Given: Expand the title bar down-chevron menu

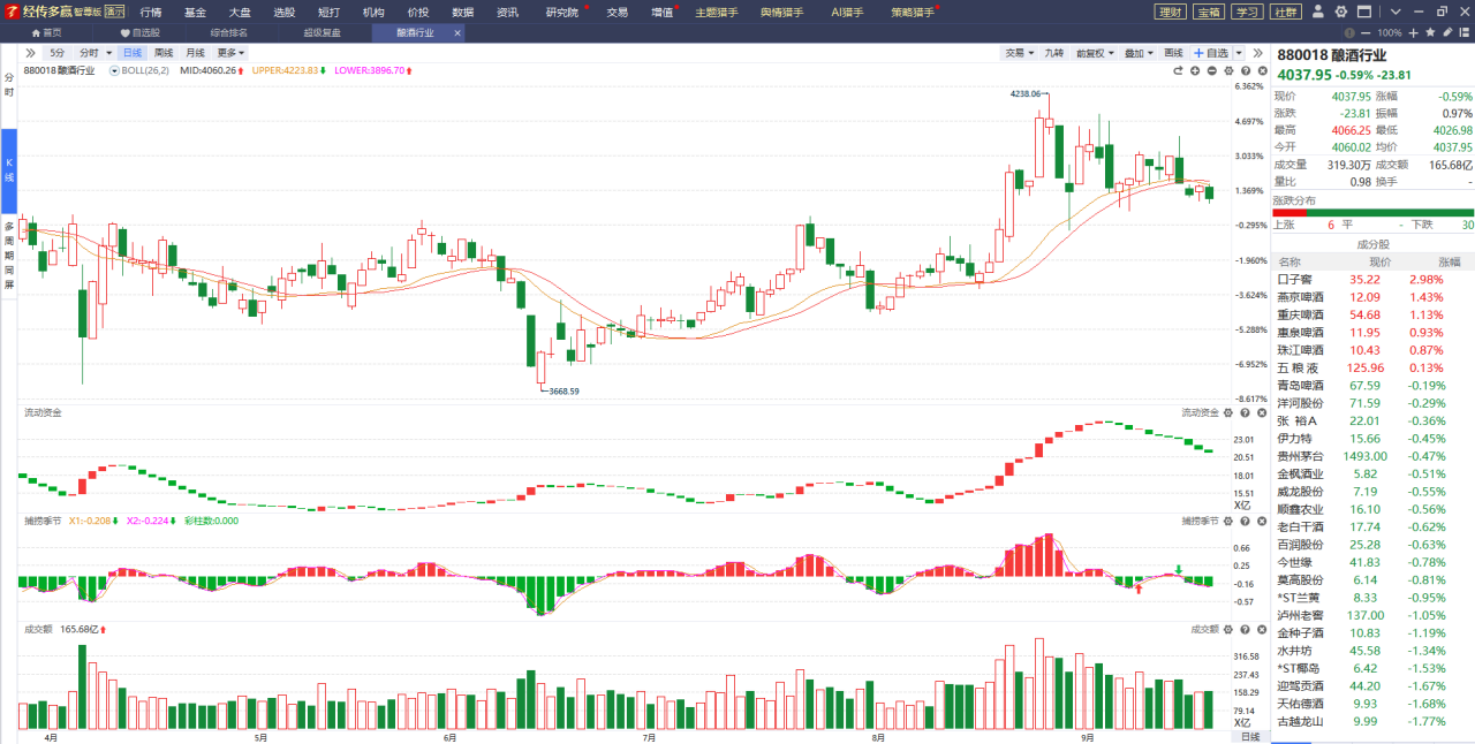Looking at the screenshot, I should 1396,12.
